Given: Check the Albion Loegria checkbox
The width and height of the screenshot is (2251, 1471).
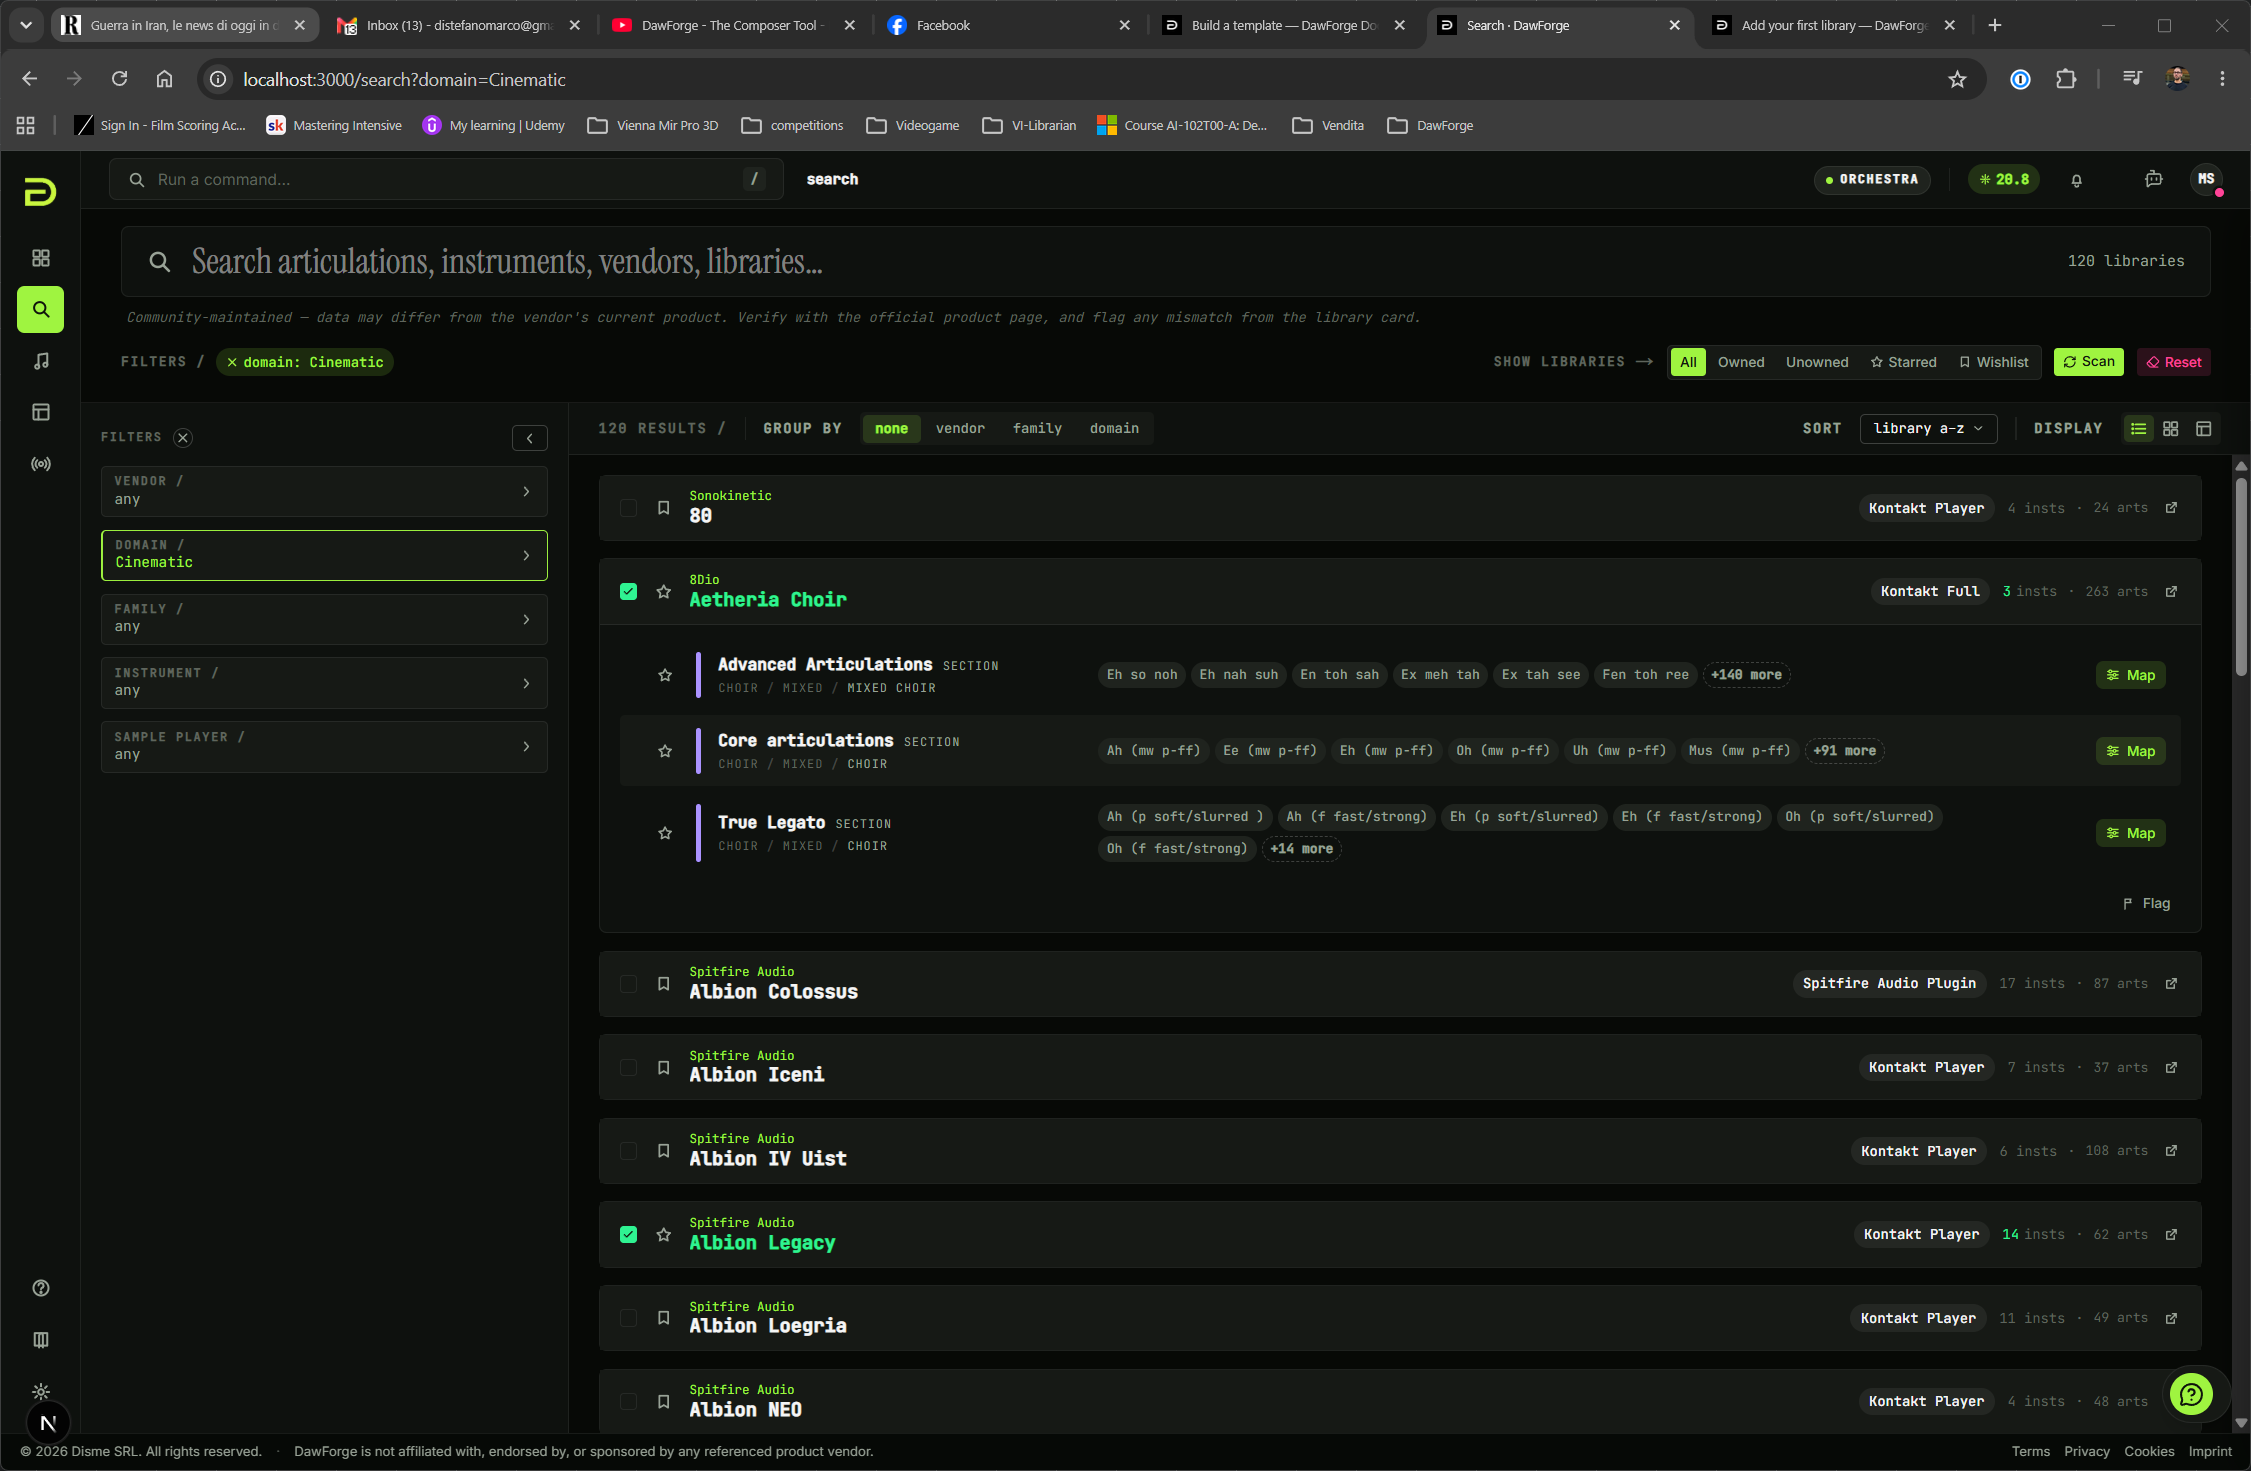Looking at the screenshot, I should tap(628, 1318).
